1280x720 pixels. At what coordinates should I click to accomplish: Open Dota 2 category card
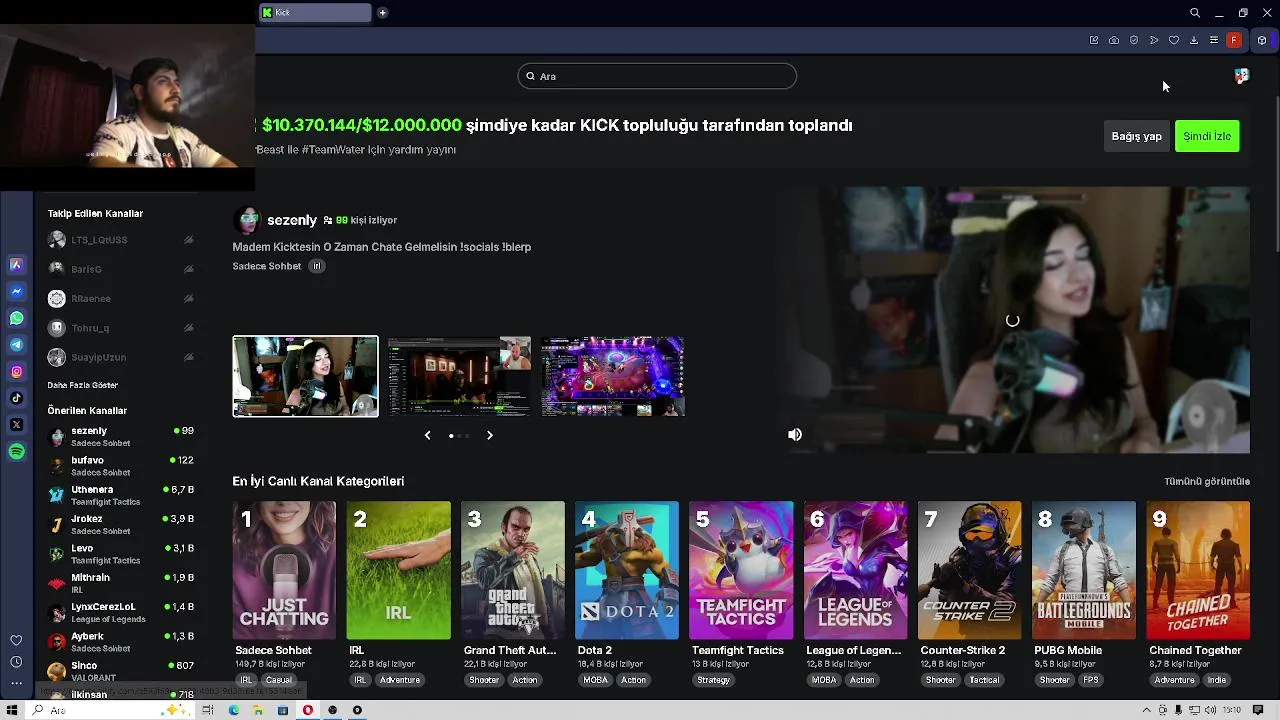point(627,570)
